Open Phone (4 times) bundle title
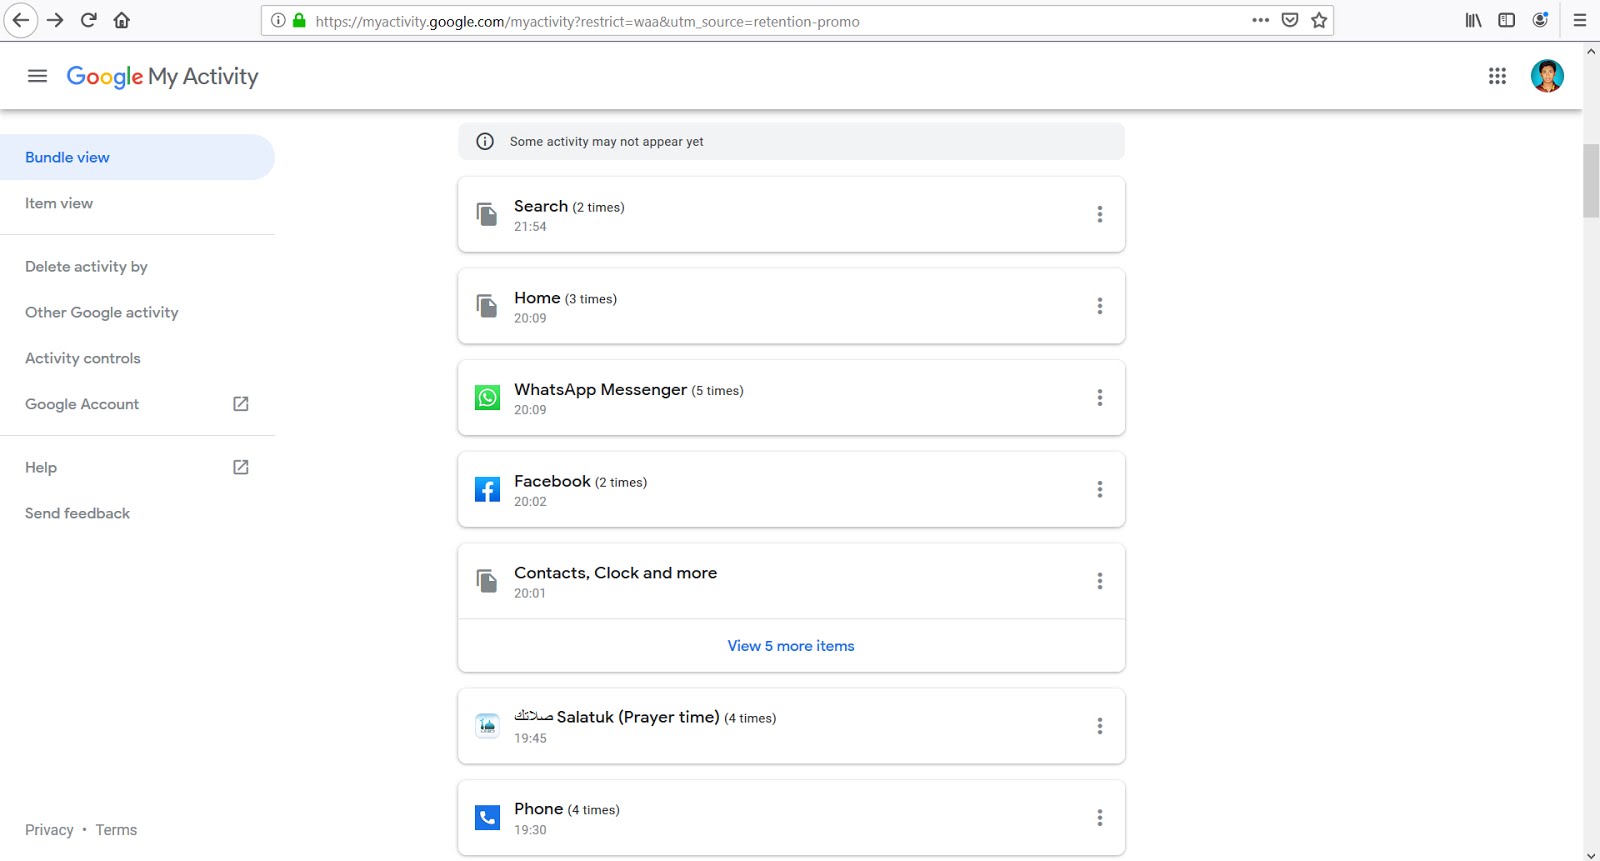This screenshot has width=1600, height=861. (567, 809)
